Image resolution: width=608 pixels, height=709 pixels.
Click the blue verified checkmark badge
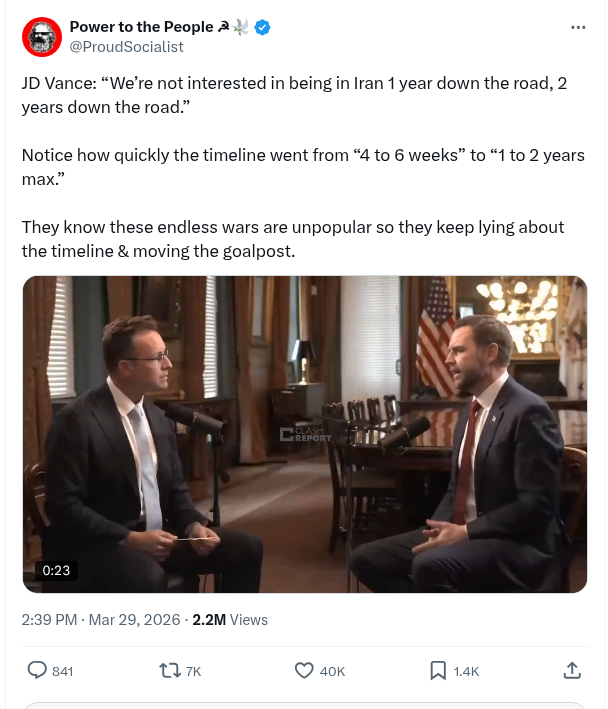click(x=262, y=28)
